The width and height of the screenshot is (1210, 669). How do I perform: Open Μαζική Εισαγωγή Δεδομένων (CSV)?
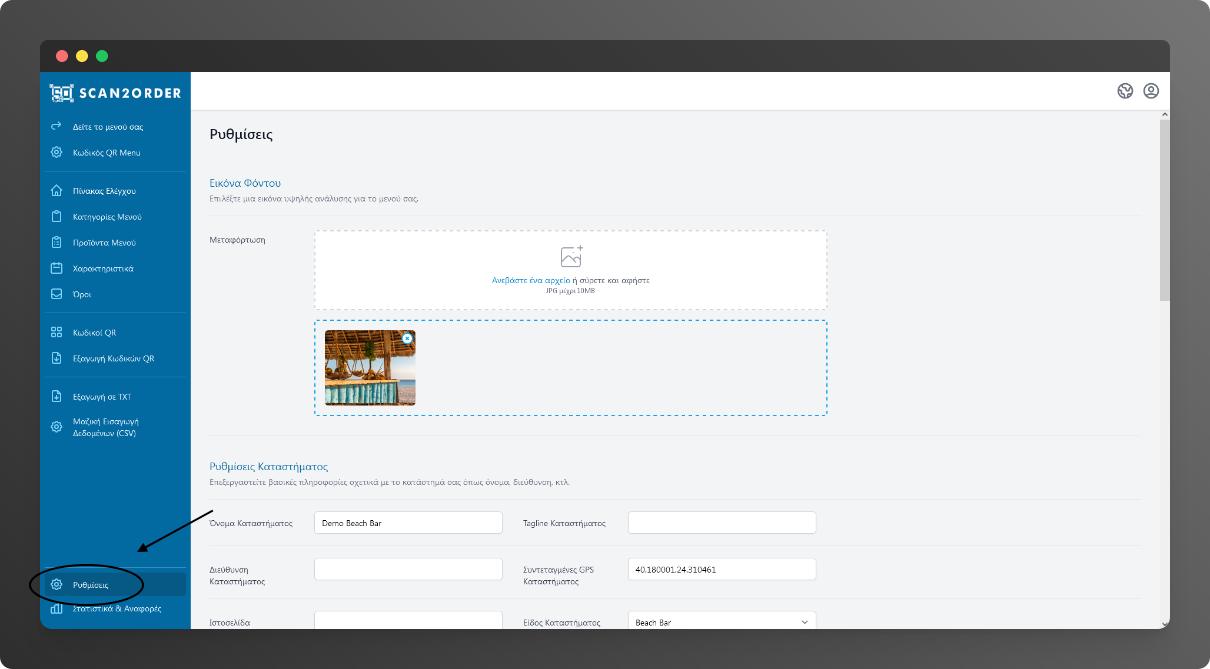tap(104, 427)
